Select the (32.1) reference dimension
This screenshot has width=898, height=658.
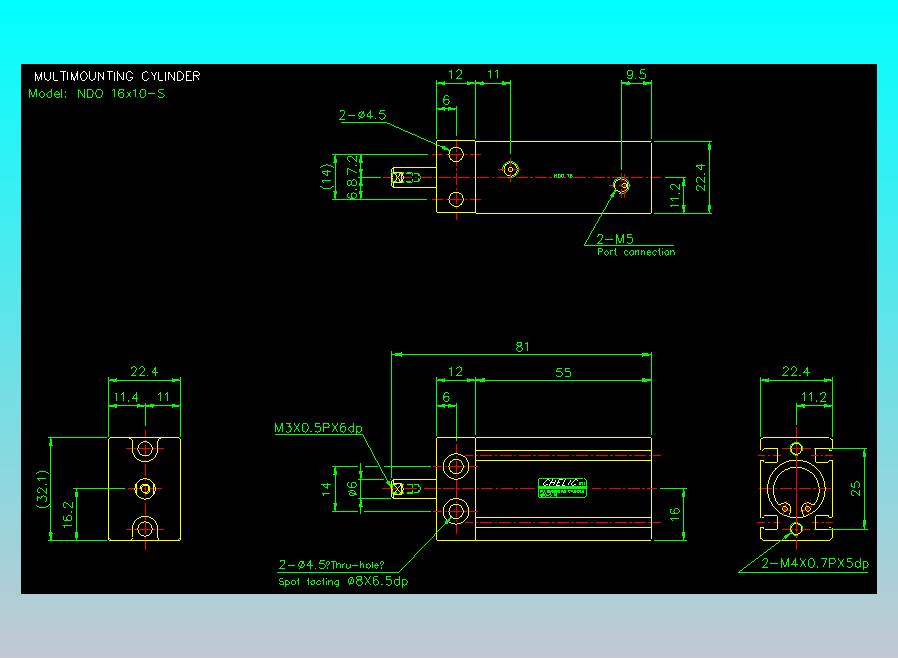point(43,489)
